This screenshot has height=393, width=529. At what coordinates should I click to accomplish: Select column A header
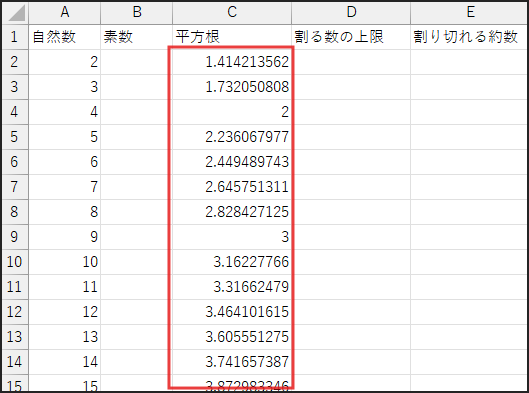coord(65,13)
